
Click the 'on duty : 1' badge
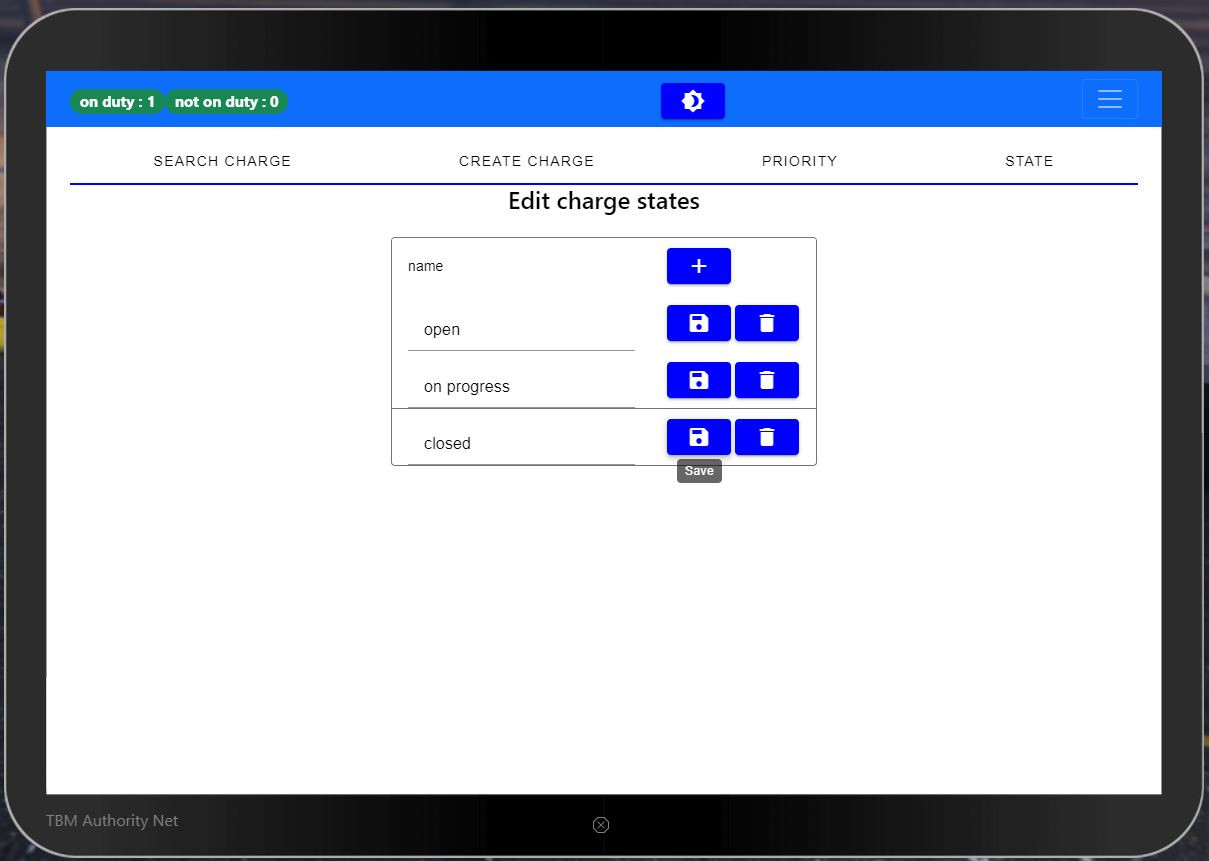point(117,102)
